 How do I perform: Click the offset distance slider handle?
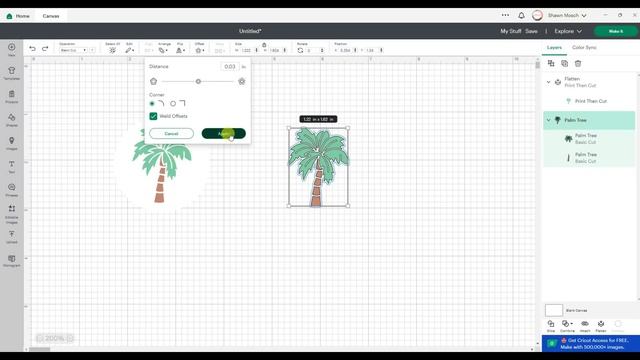(x=198, y=82)
